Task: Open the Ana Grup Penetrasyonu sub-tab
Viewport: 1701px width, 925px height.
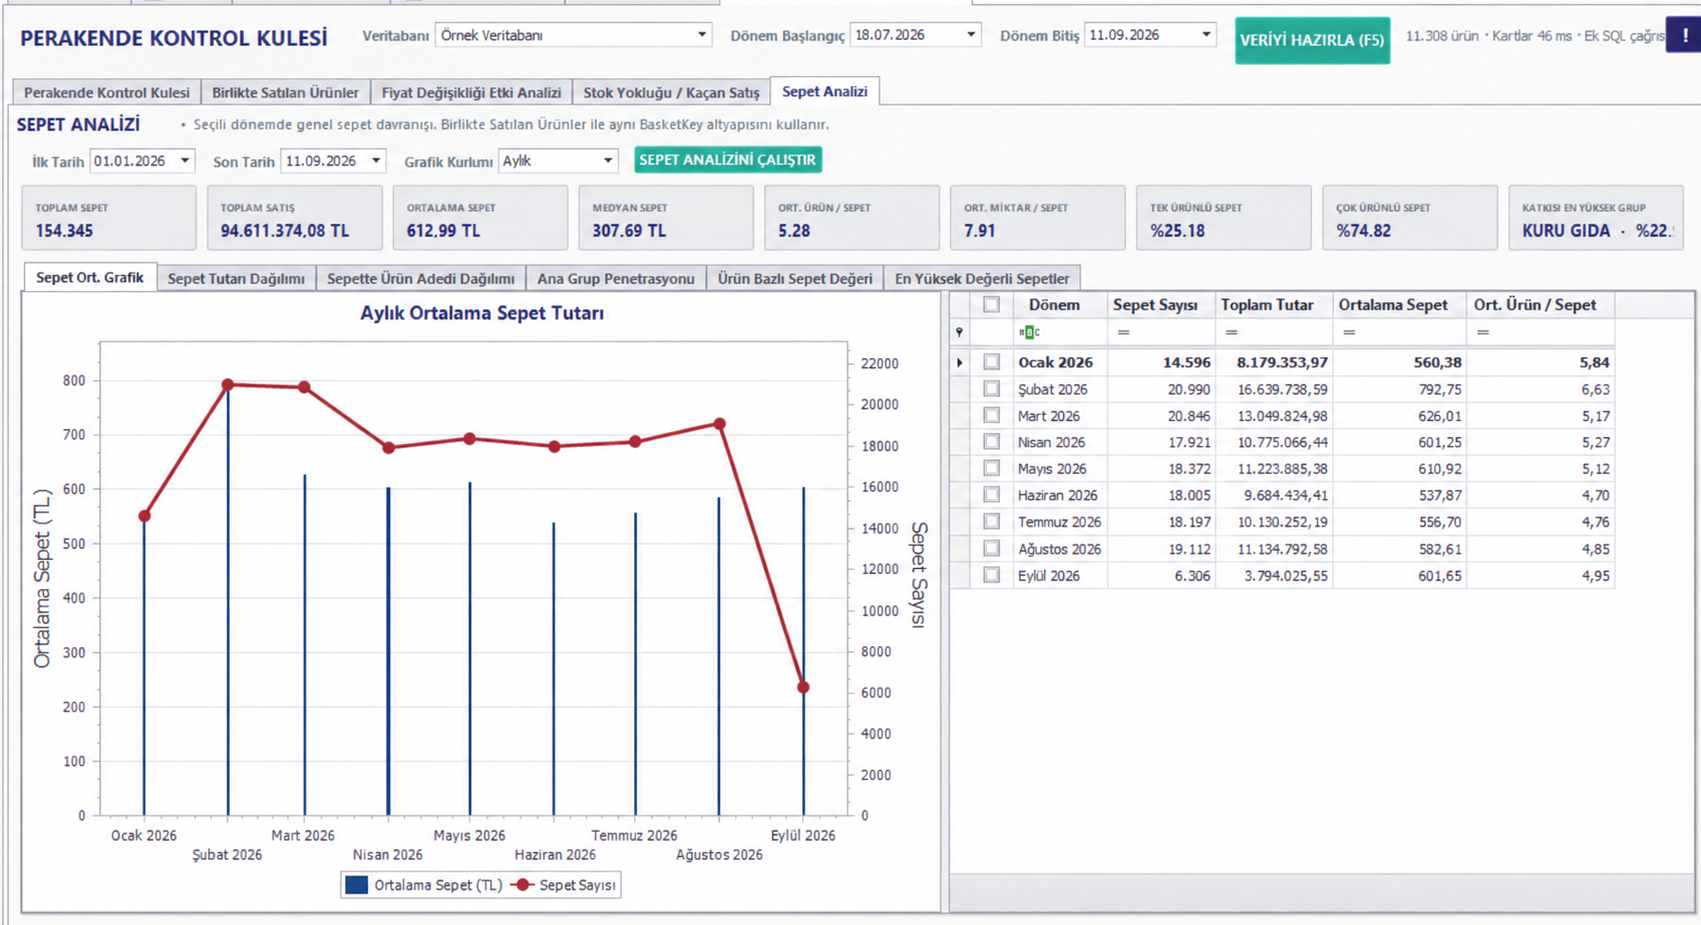Action: [x=615, y=278]
